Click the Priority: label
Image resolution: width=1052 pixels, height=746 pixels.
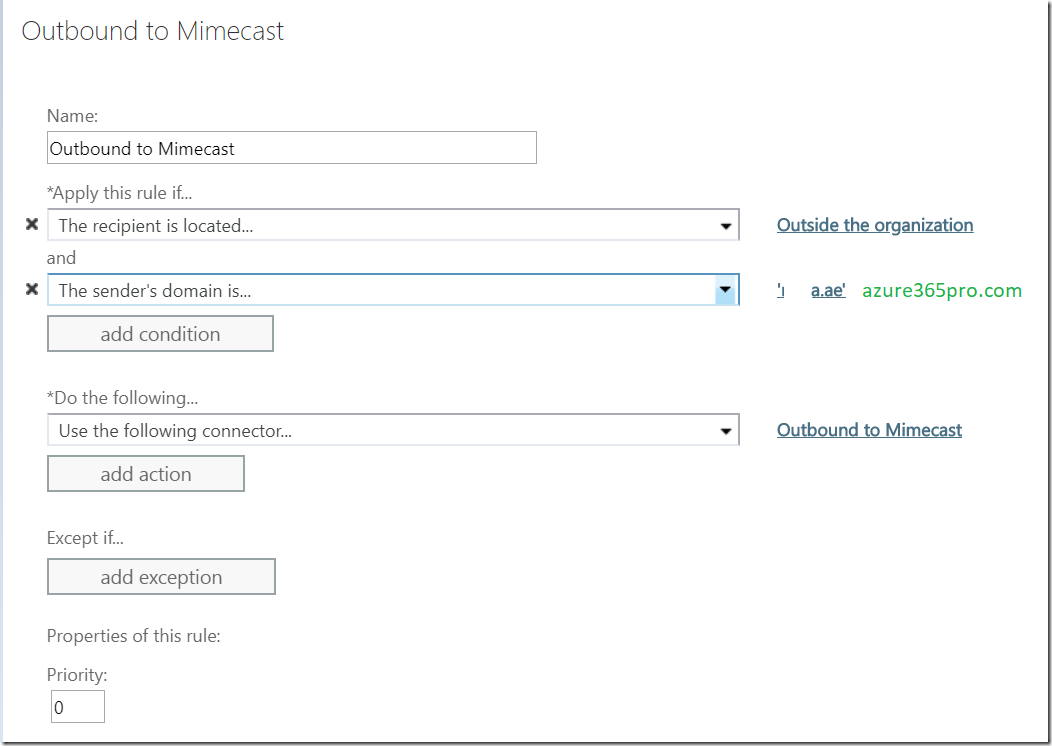(77, 675)
